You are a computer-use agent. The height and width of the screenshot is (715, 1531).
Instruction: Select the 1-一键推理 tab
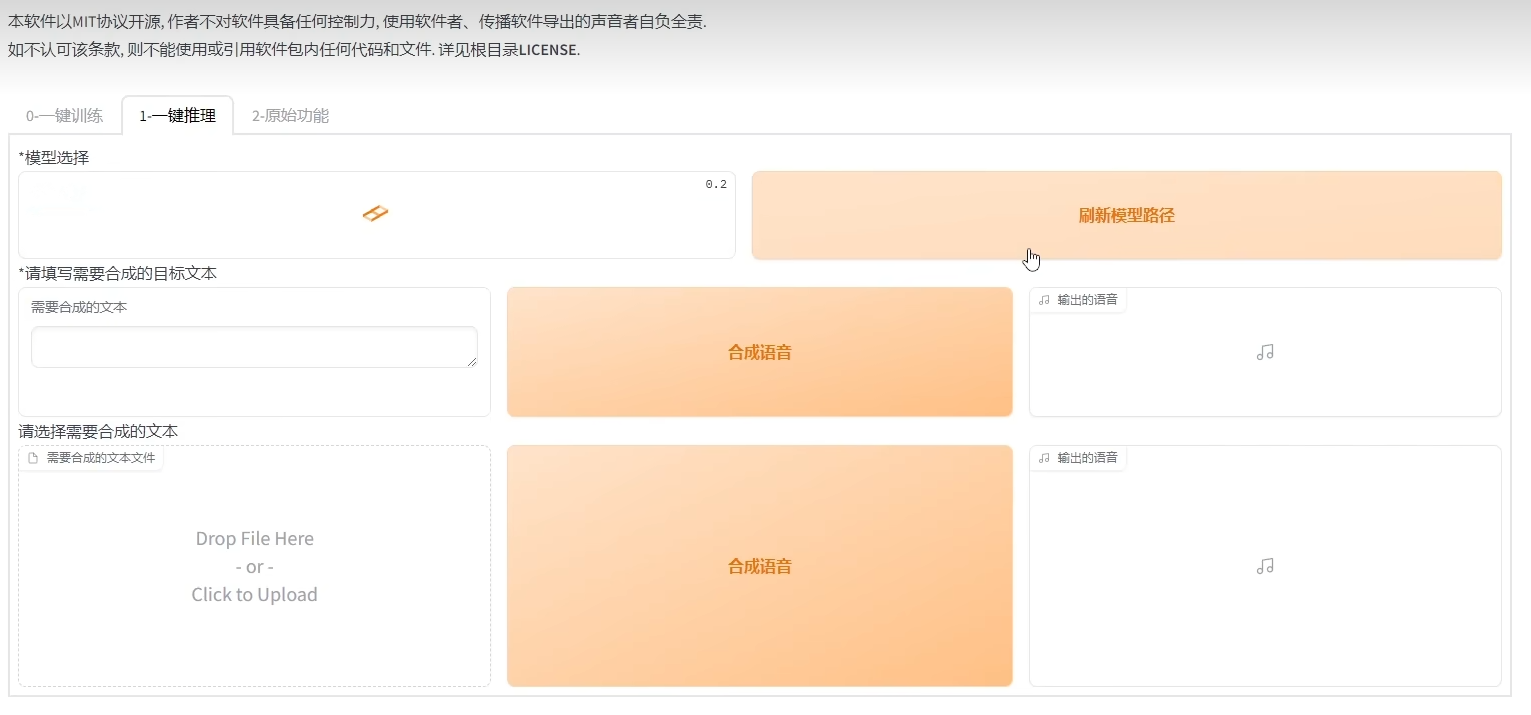pyautogui.click(x=177, y=115)
